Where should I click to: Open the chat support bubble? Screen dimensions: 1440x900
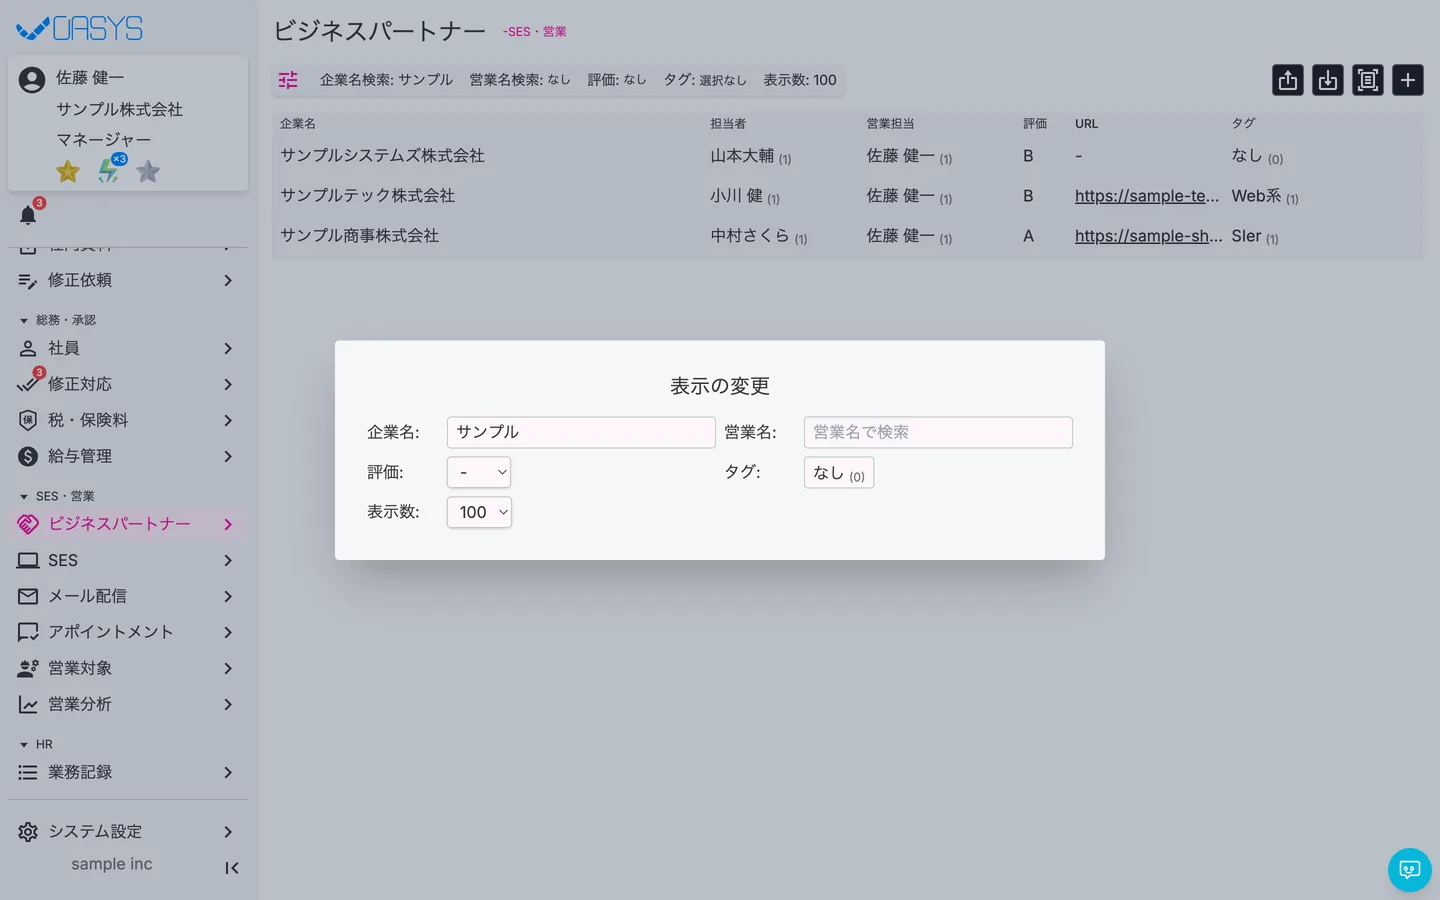click(x=1410, y=870)
